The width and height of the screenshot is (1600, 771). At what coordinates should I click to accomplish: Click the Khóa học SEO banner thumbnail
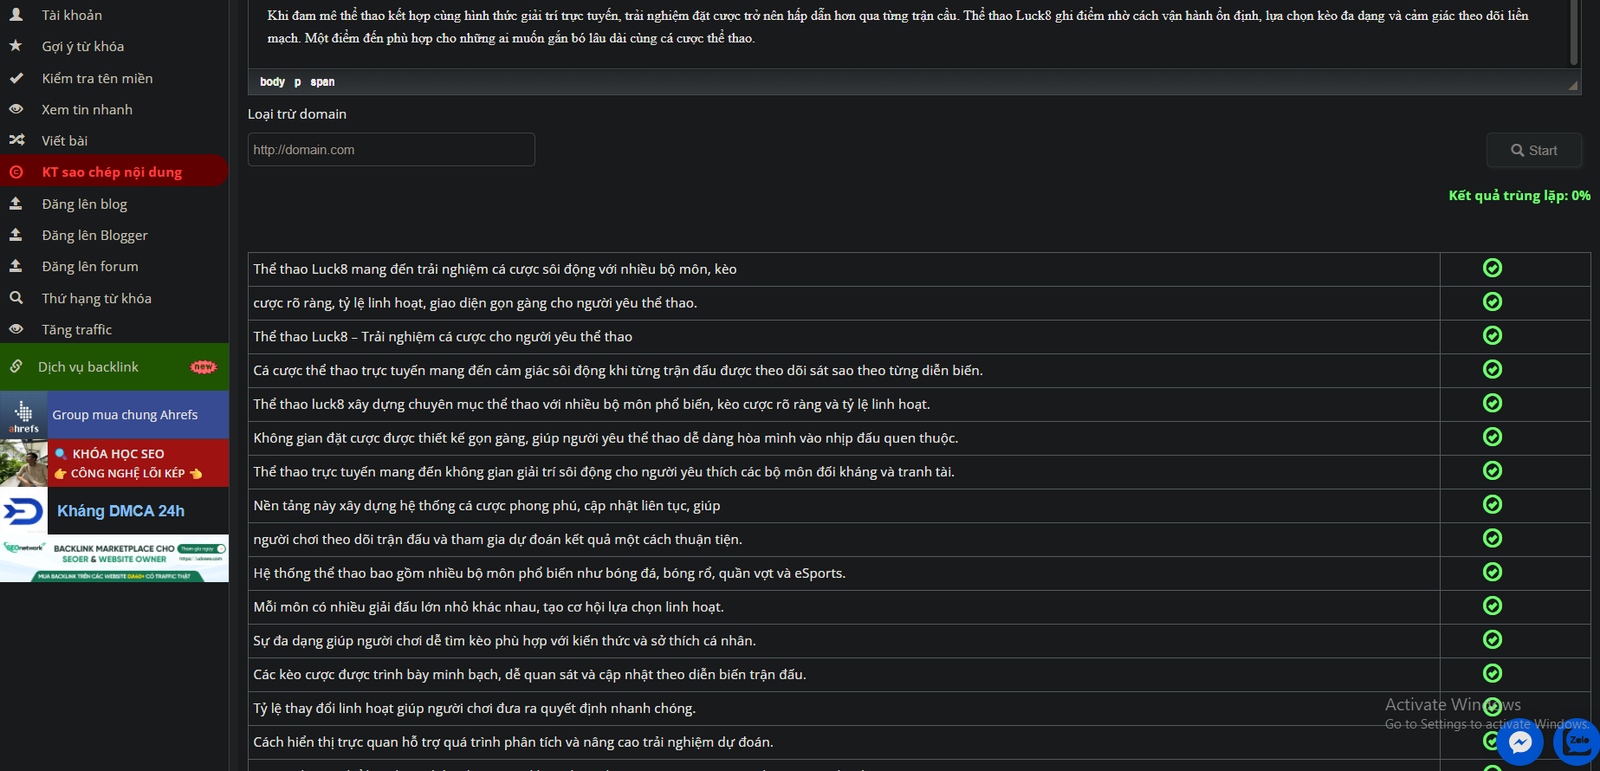pos(24,464)
